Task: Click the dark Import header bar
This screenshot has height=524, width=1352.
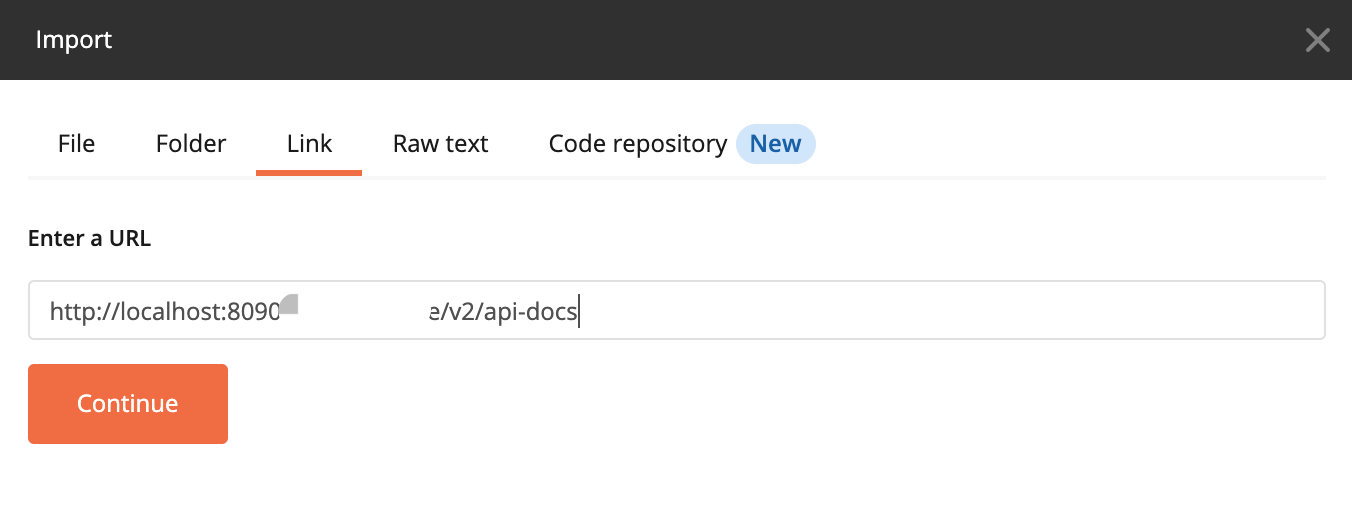Action: [x=676, y=40]
